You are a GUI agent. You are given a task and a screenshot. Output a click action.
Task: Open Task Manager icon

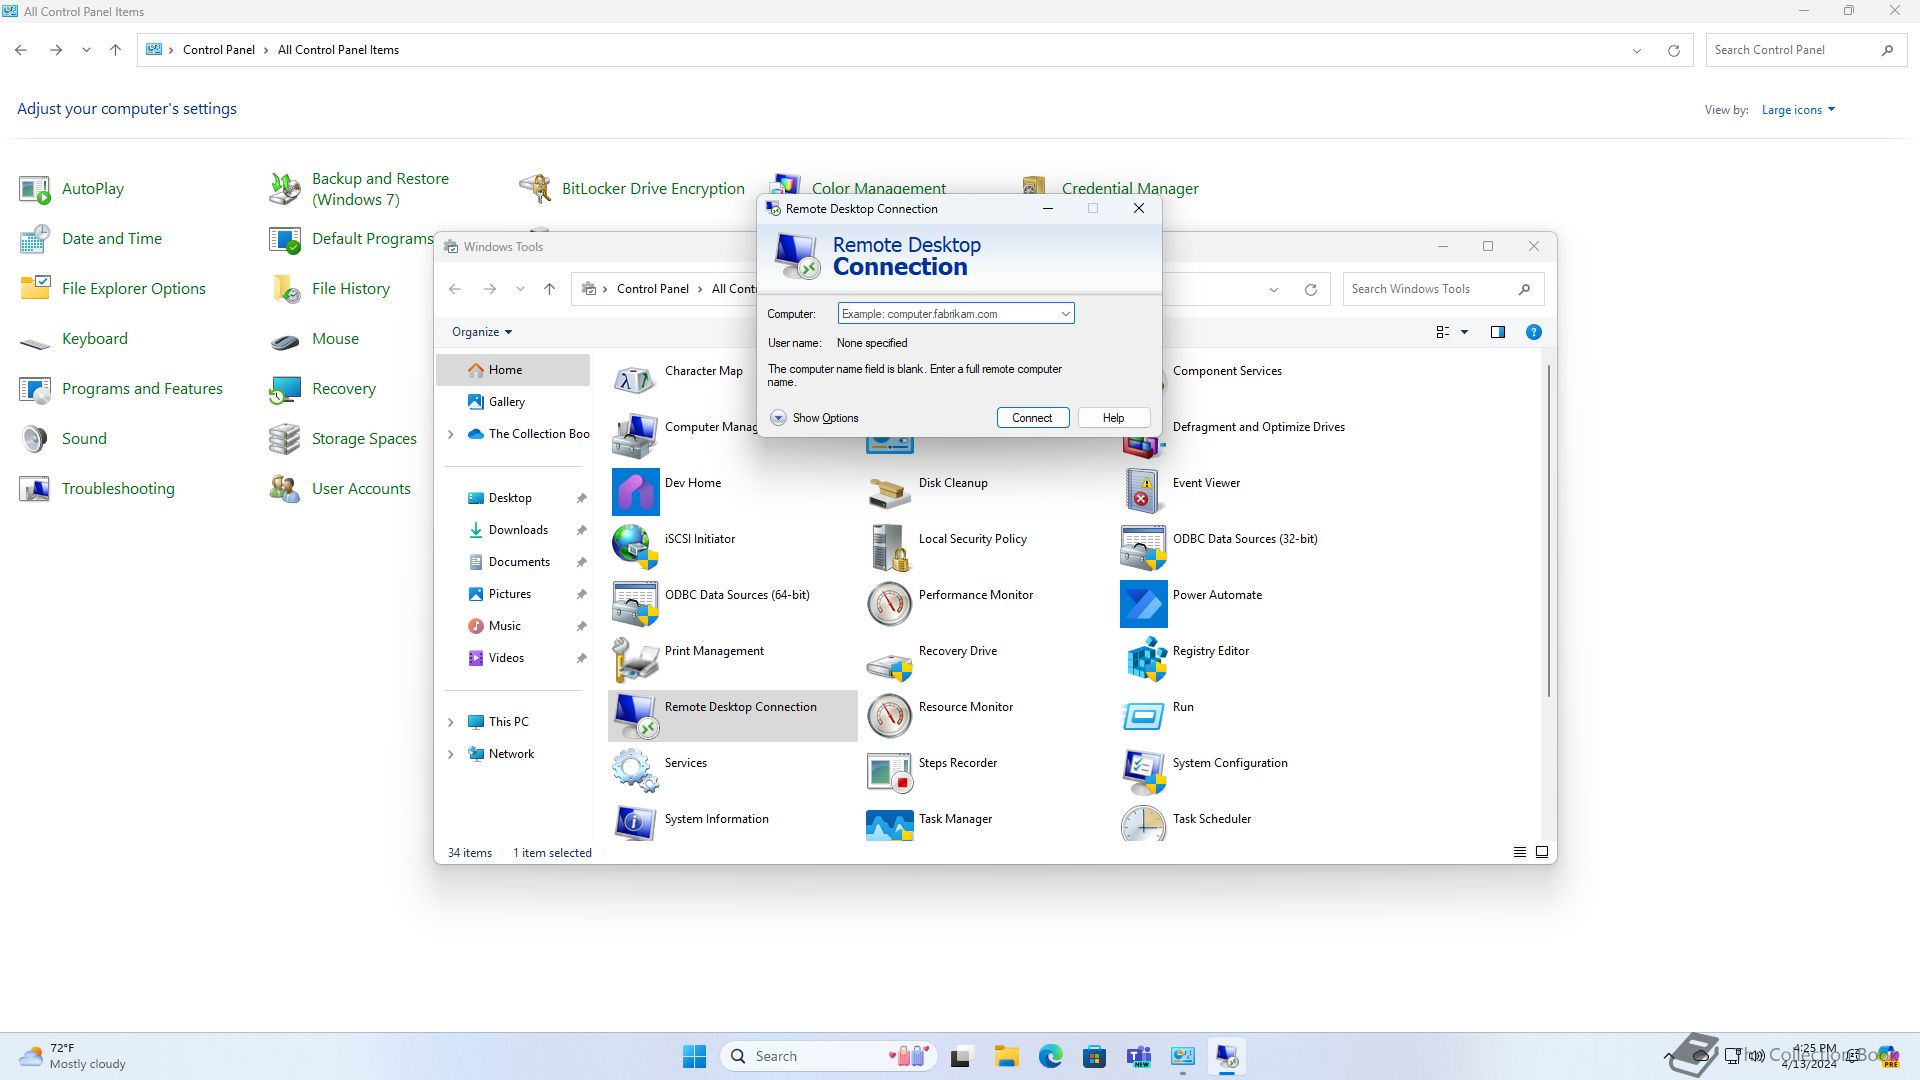889,824
